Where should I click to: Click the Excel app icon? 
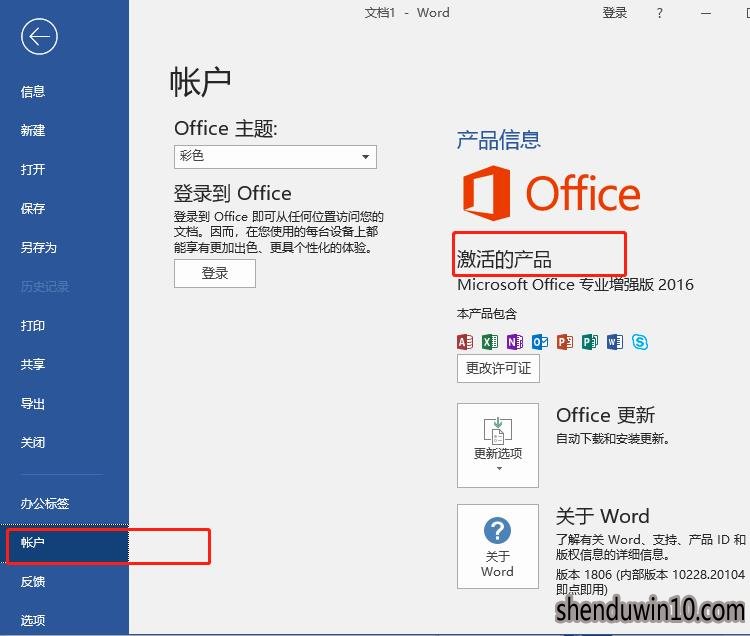click(x=490, y=342)
